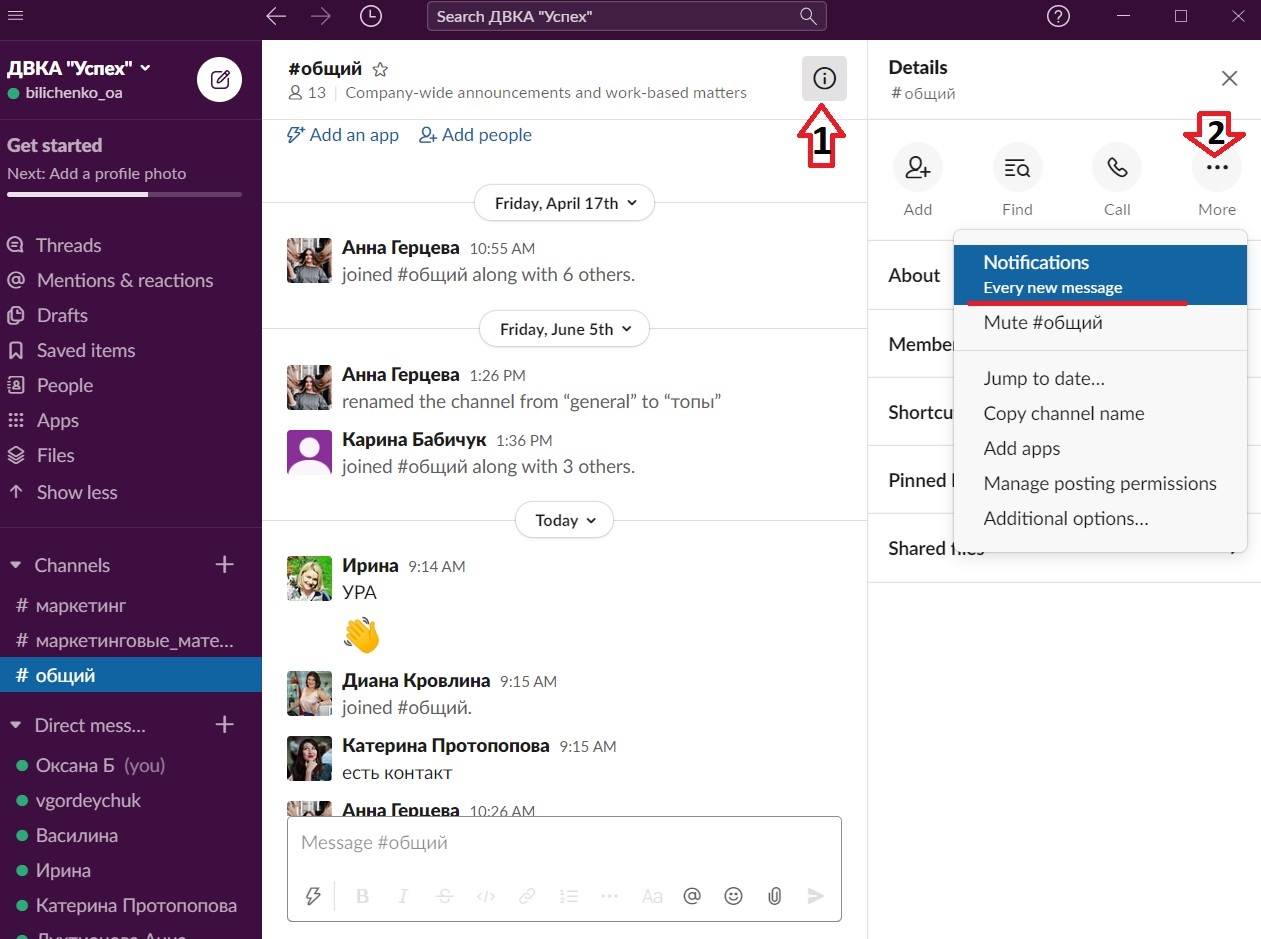Open Additional options… menu item
Image resolution: width=1261 pixels, height=939 pixels.
(x=1100, y=519)
